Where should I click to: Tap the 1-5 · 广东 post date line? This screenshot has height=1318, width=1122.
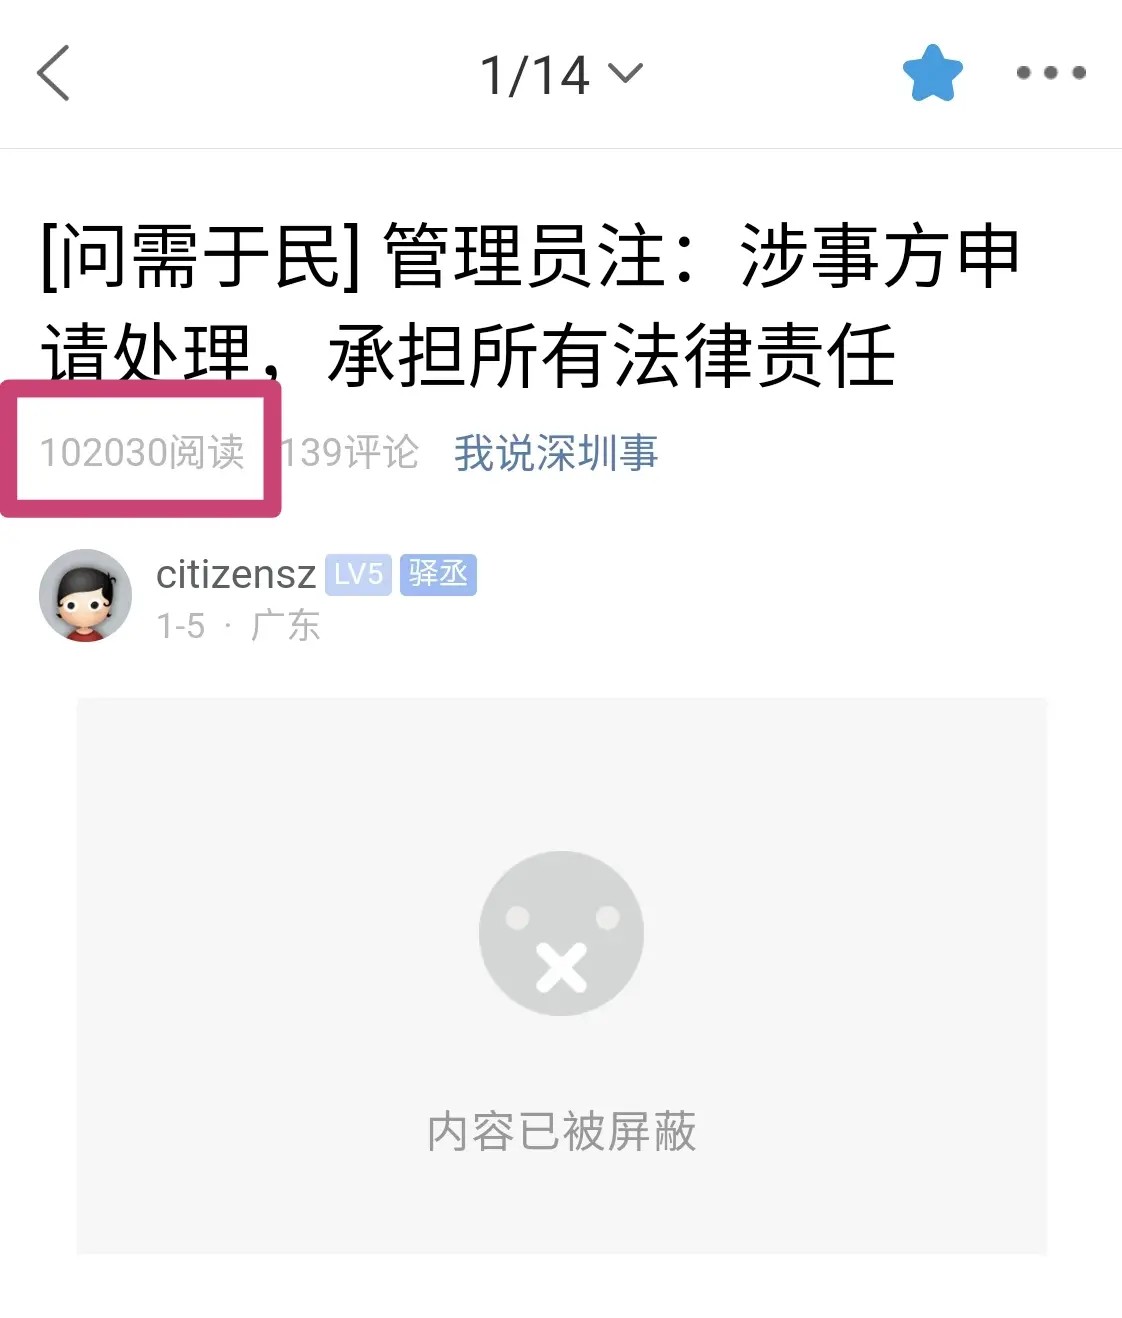[238, 626]
